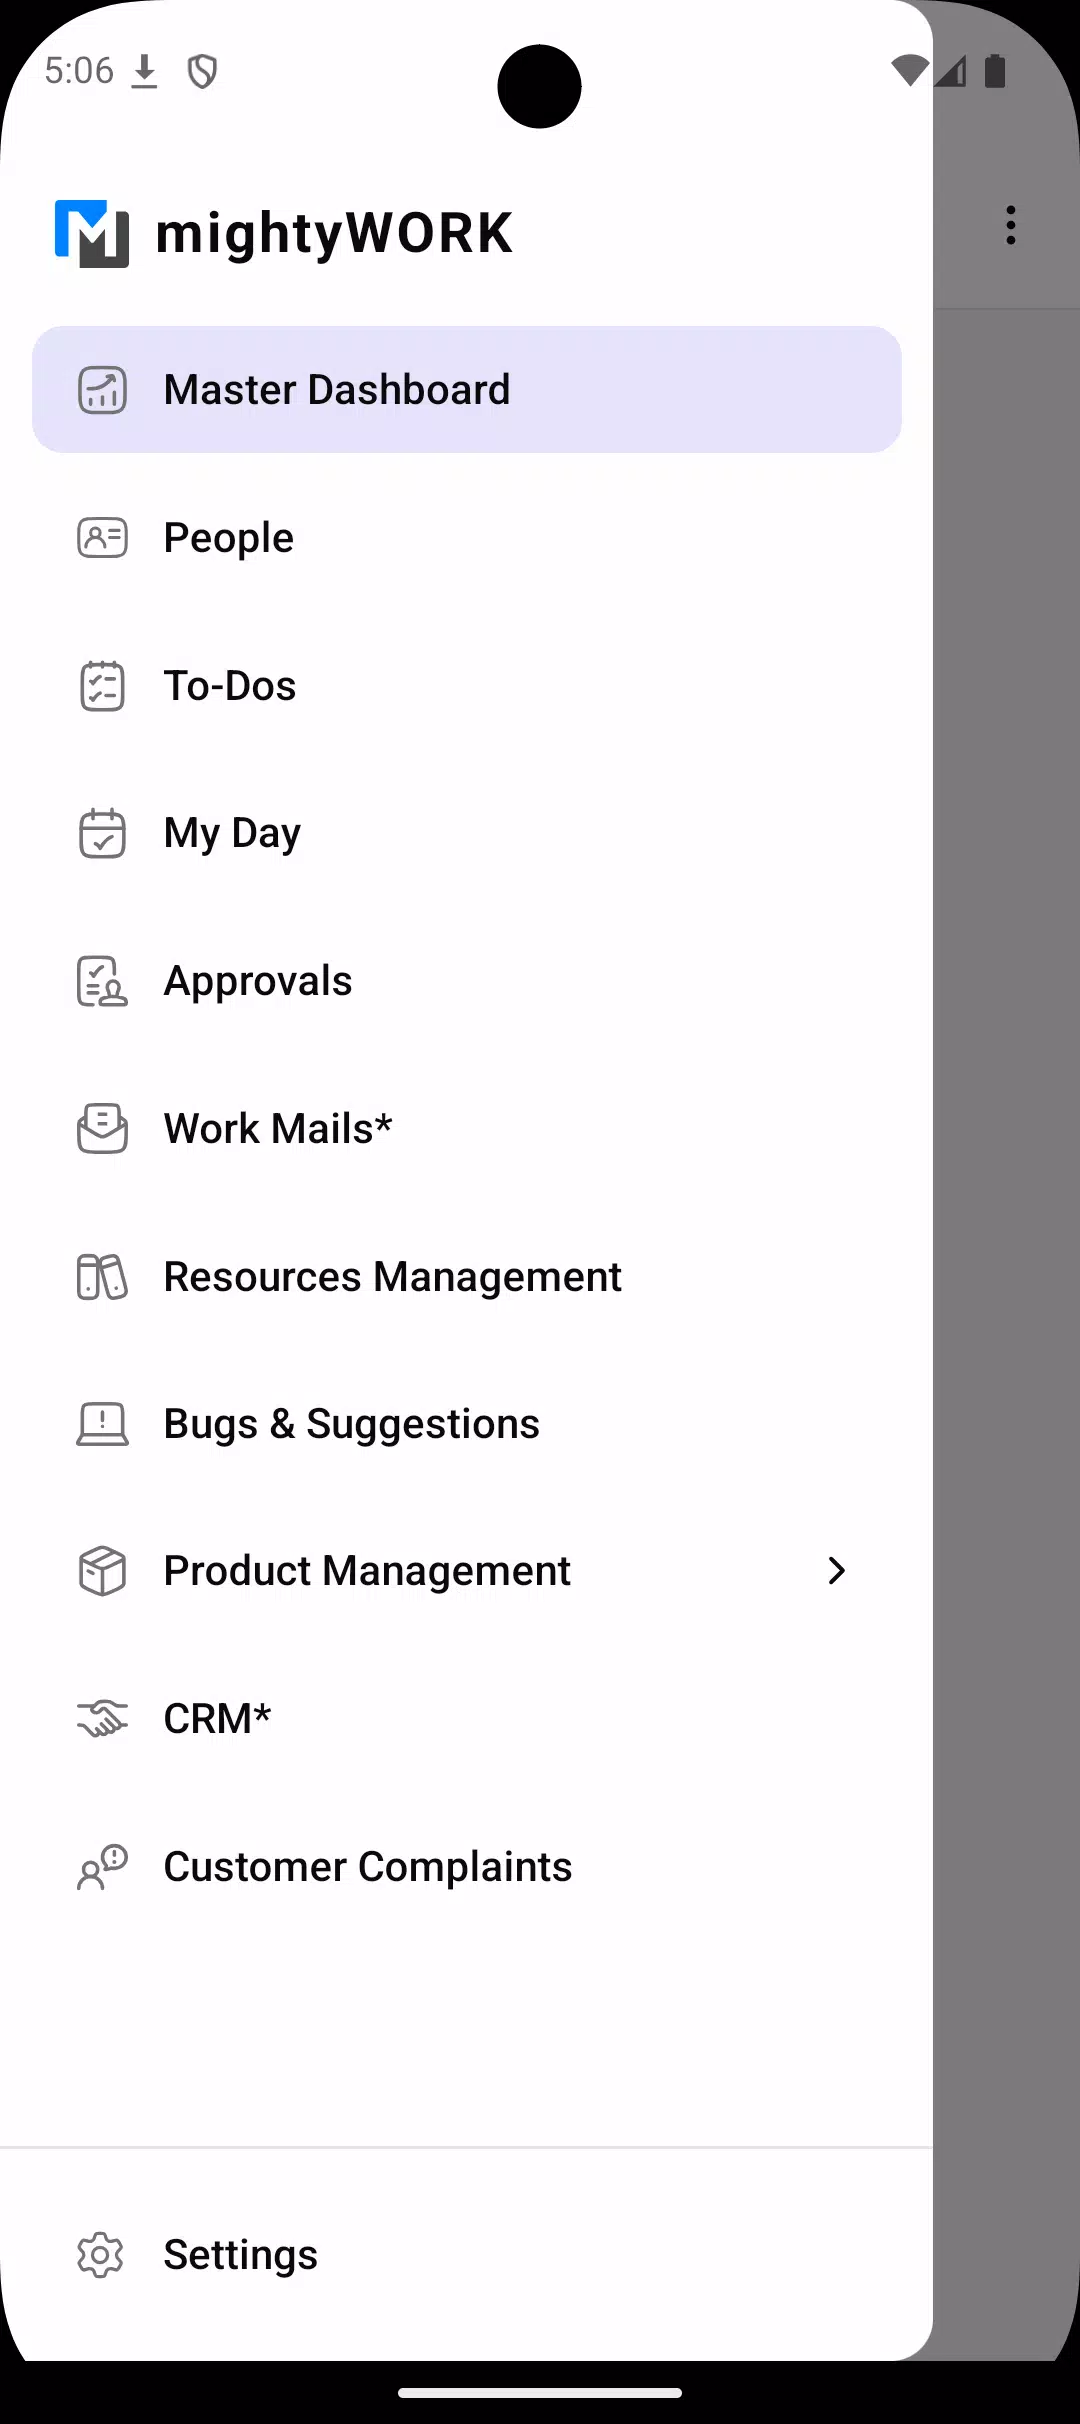This screenshot has height=2424, width=1080.
Task: Tap the Work Mails envelope icon
Action: point(102,1128)
